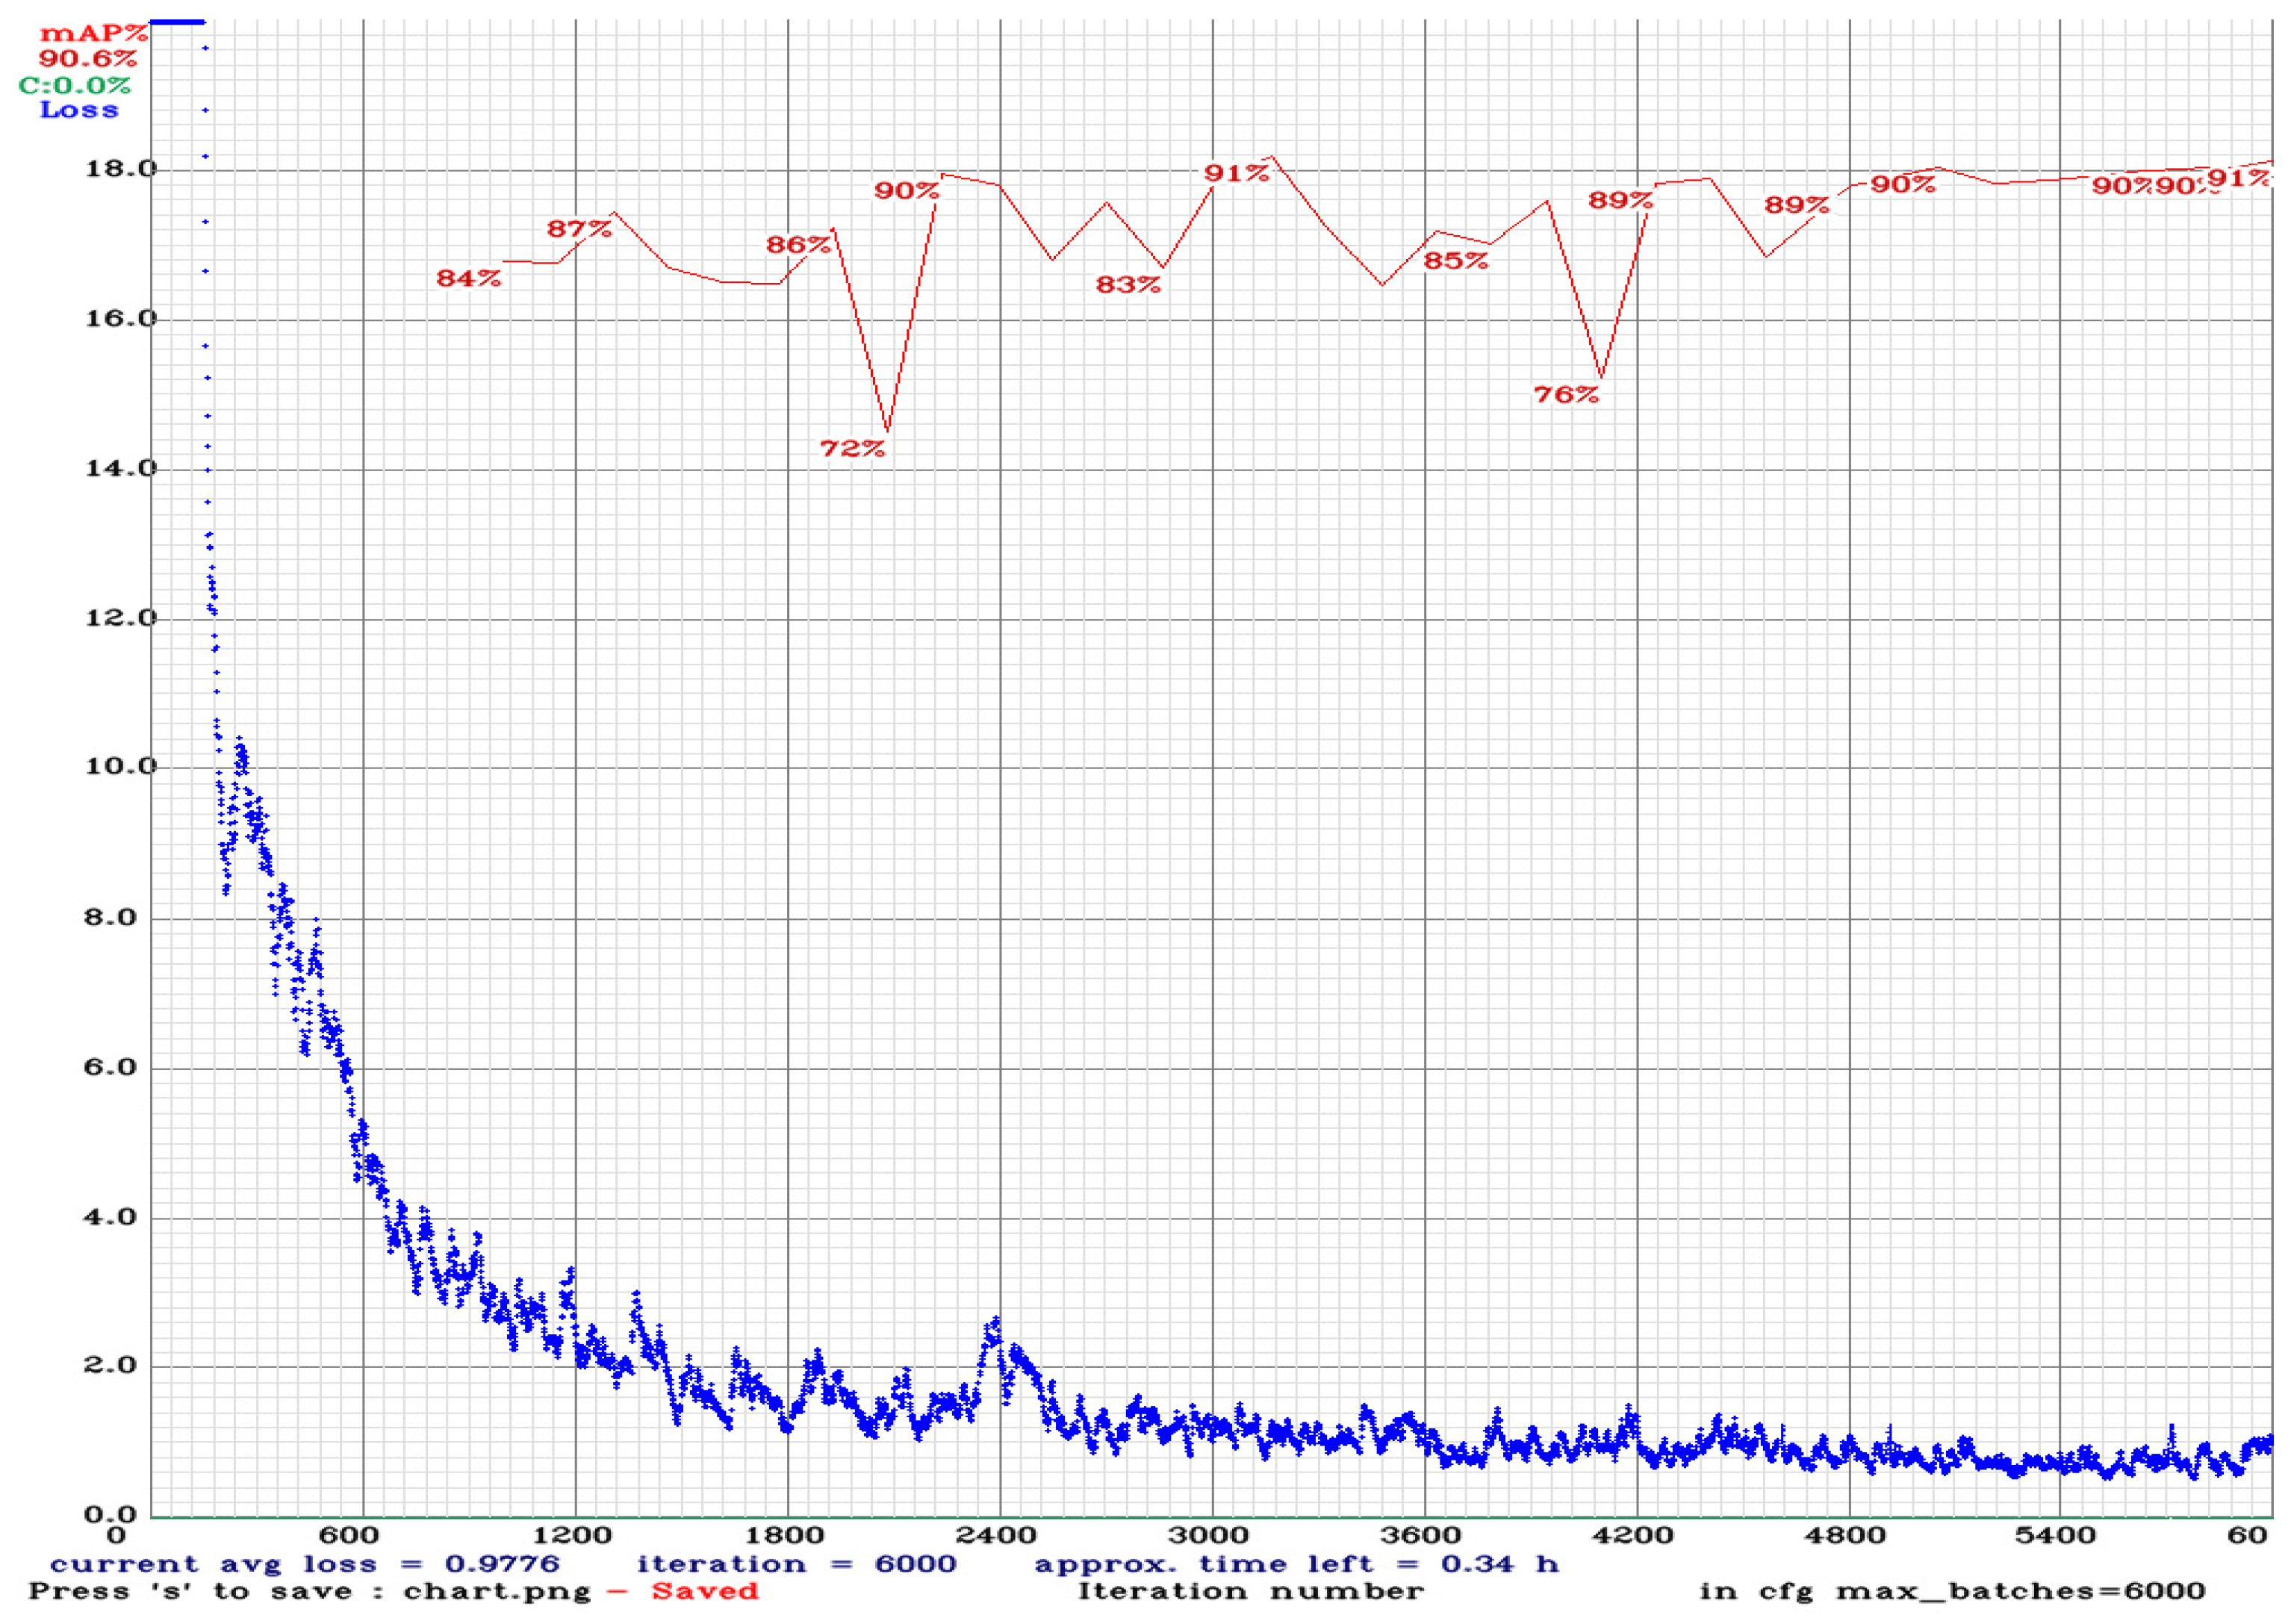Click the iteration = 6000 status text
Image resolution: width=2291 pixels, height=1624 pixels.
(796, 1563)
